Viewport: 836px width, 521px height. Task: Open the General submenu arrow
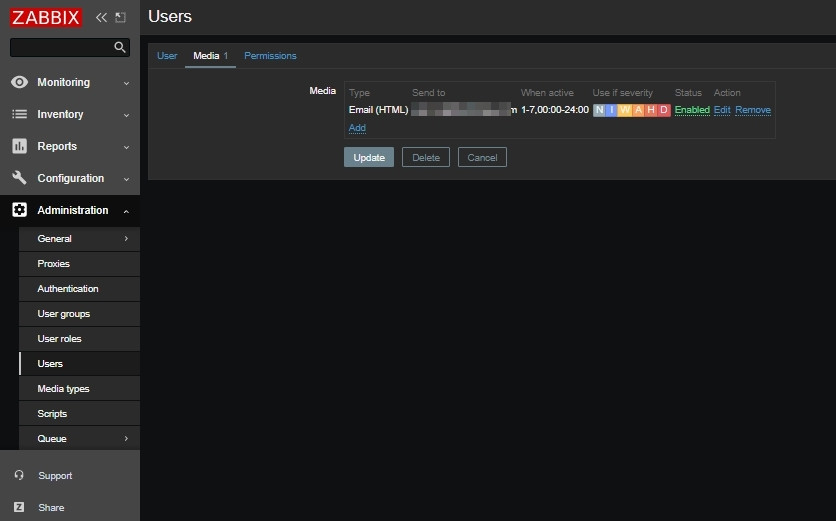point(126,238)
